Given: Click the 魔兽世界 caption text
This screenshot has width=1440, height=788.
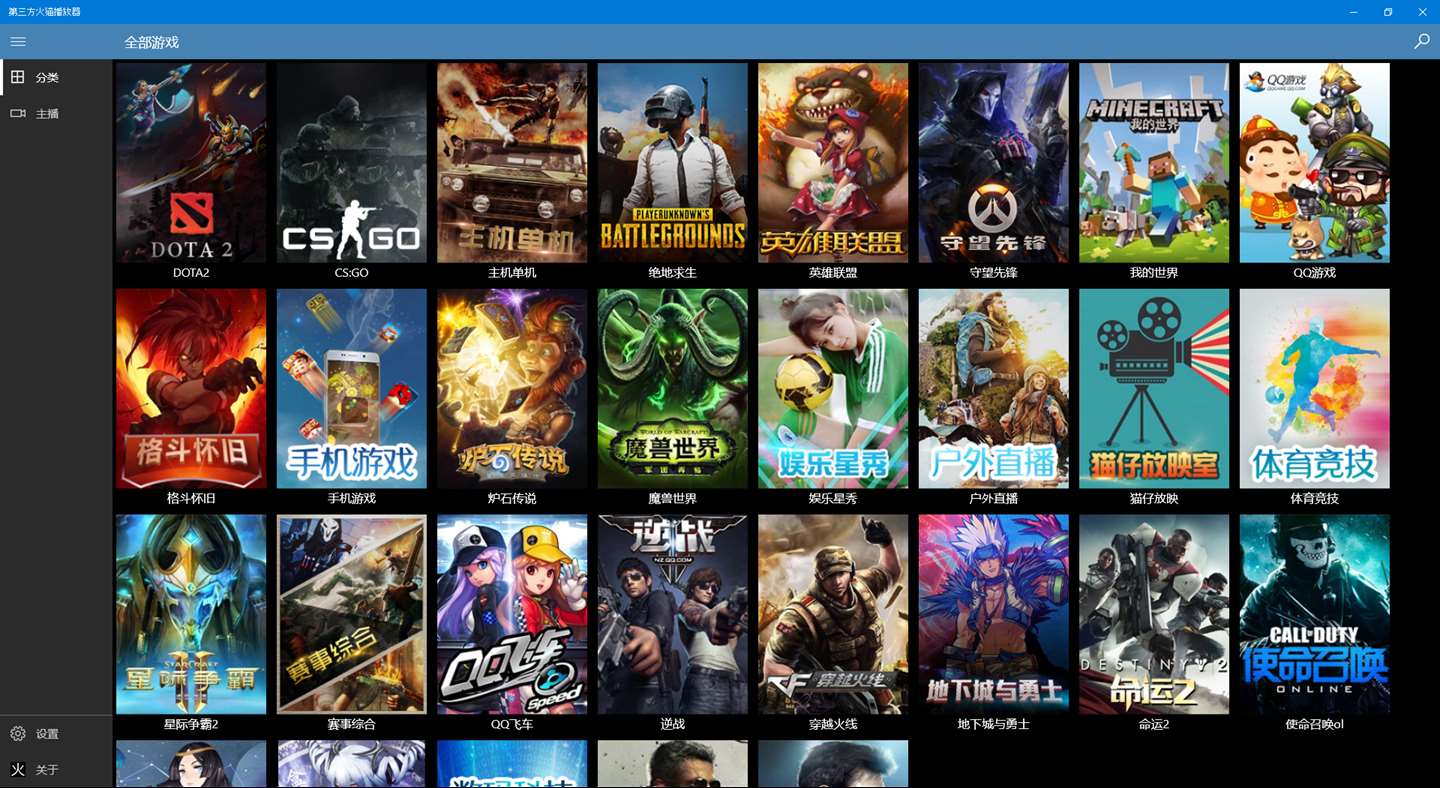Looking at the screenshot, I should pyautogui.click(x=673, y=499).
